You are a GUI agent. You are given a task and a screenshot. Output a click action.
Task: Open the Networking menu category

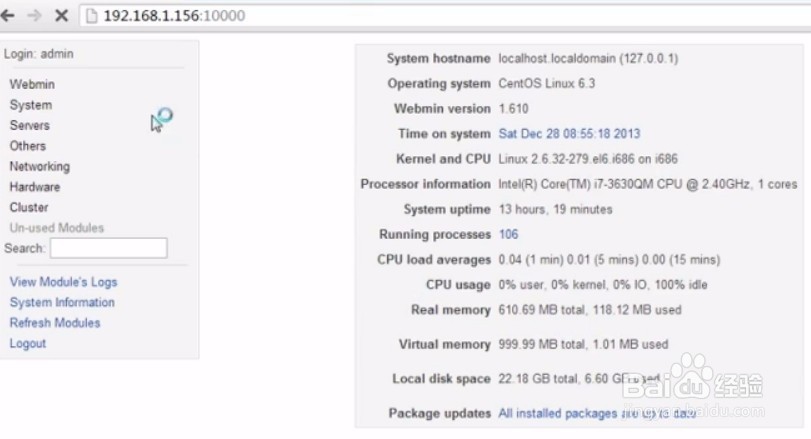tap(40, 166)
